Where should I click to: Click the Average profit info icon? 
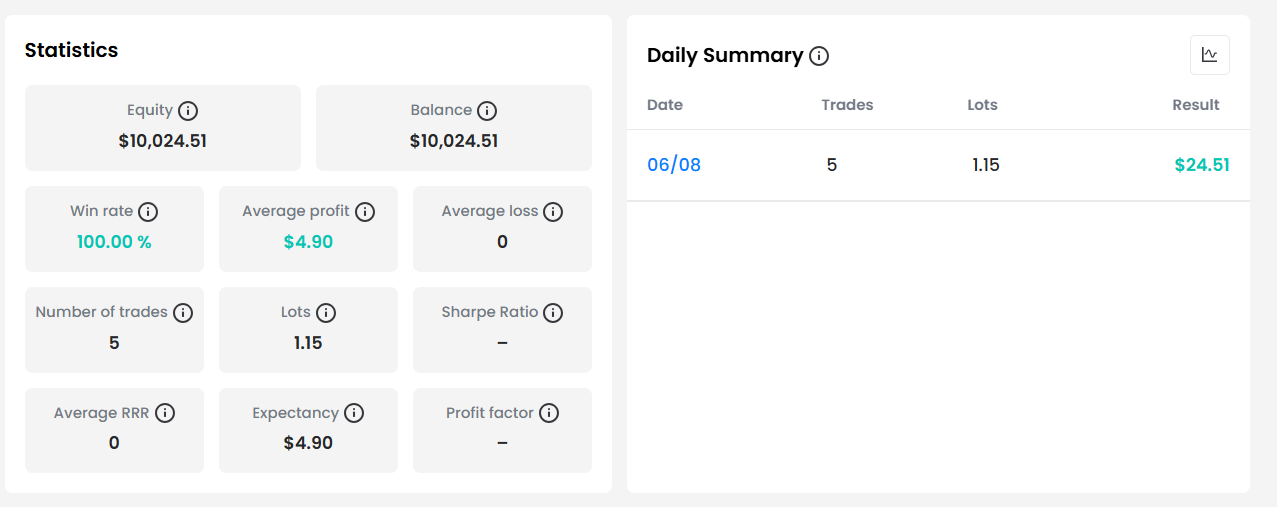pos(365,212)
